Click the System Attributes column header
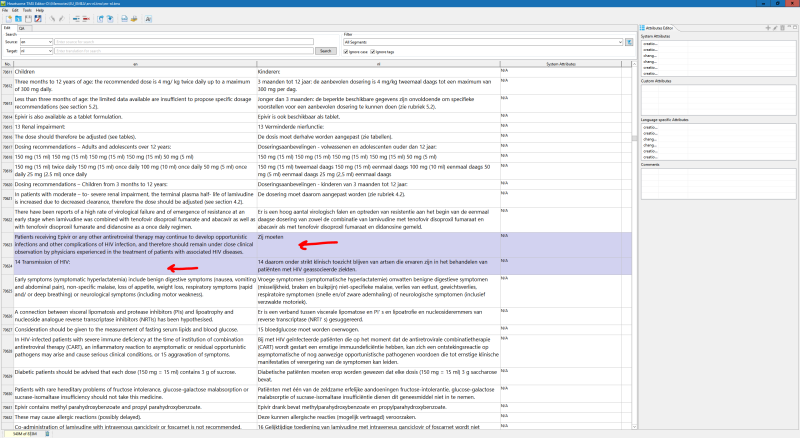 tap(561, 64)
